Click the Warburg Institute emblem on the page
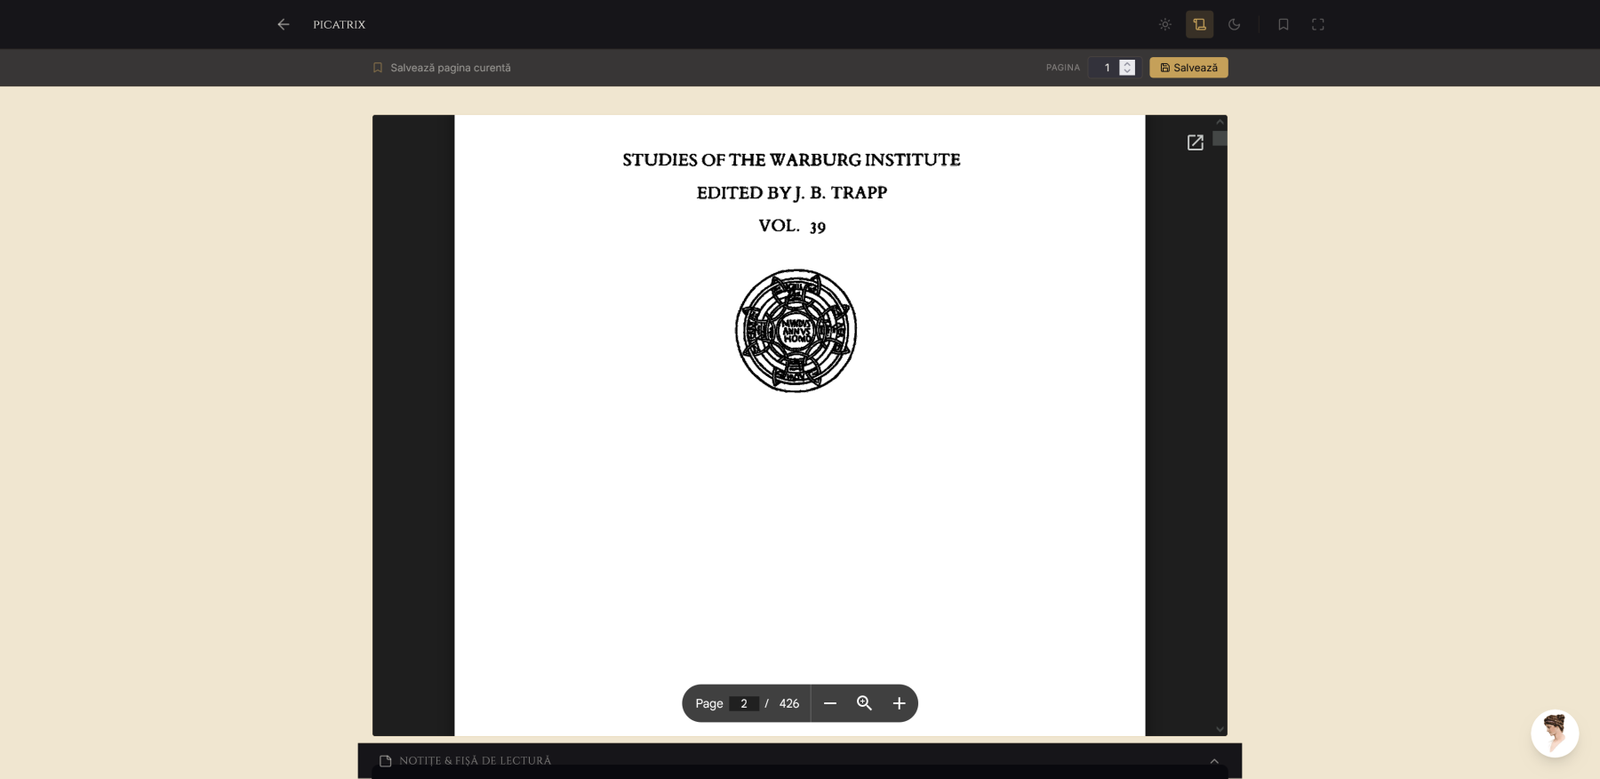1600x779 pixels. 796,330
